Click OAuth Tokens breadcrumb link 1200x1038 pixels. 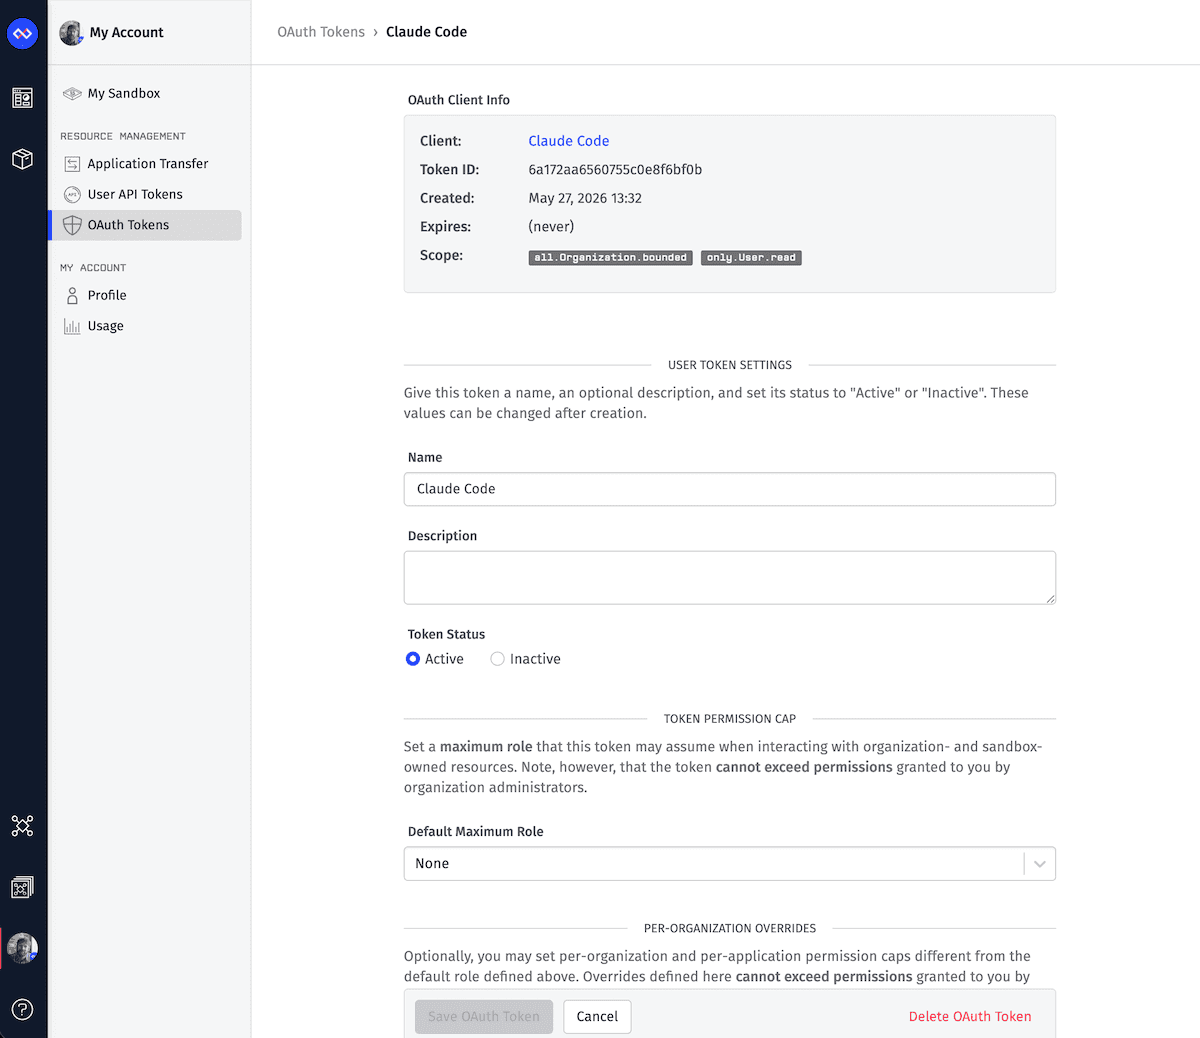[x=321, y=32]
